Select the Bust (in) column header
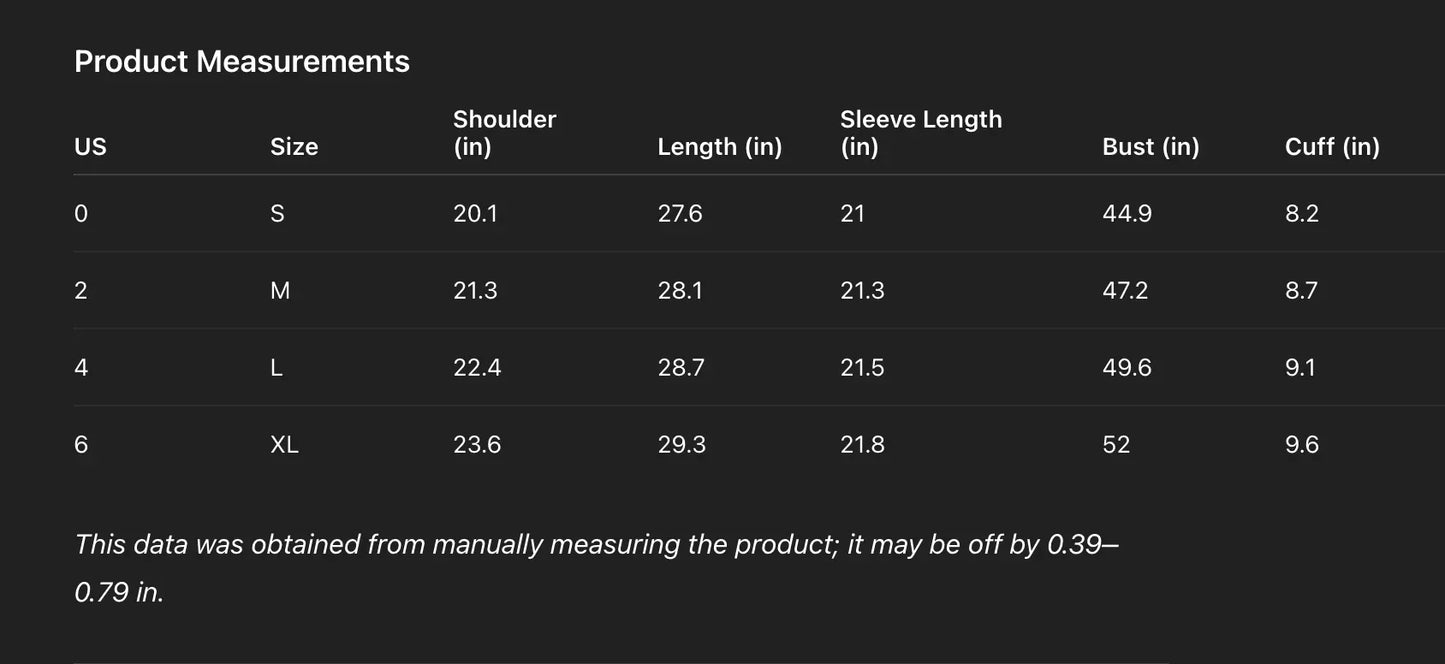Screen dimensions: 1445x664 [1150, 147]
